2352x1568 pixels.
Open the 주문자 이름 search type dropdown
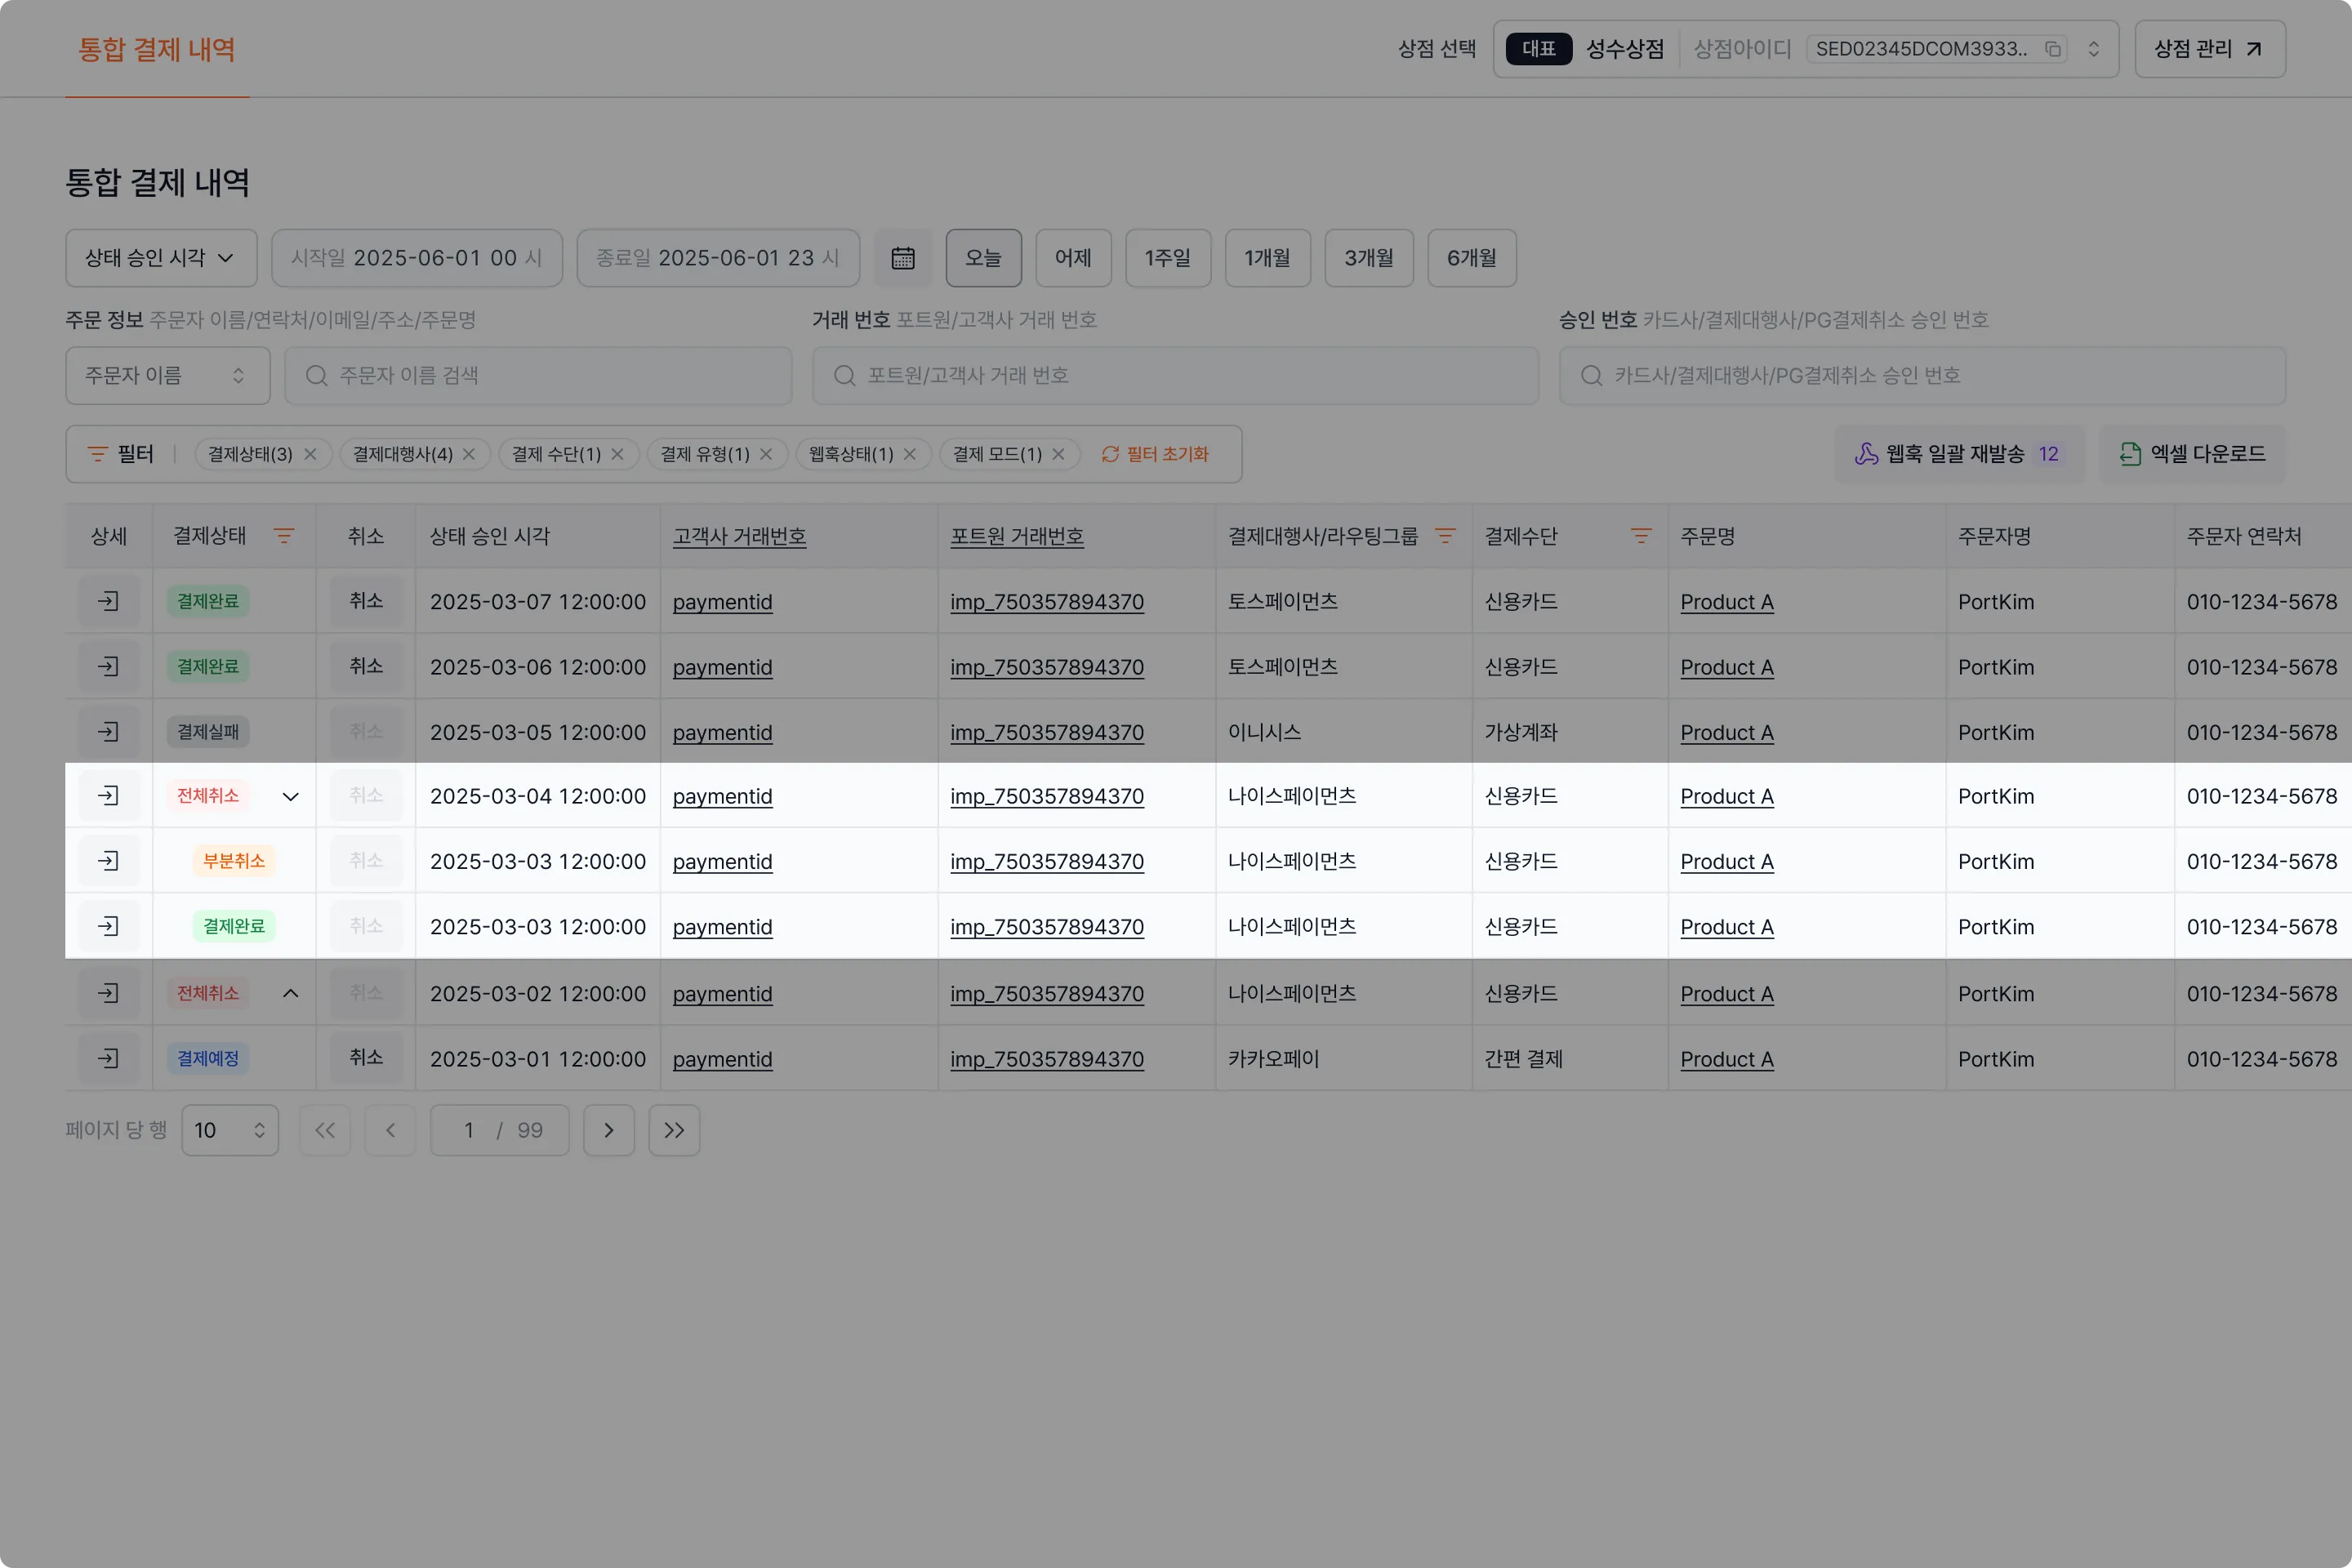(167, 376)
